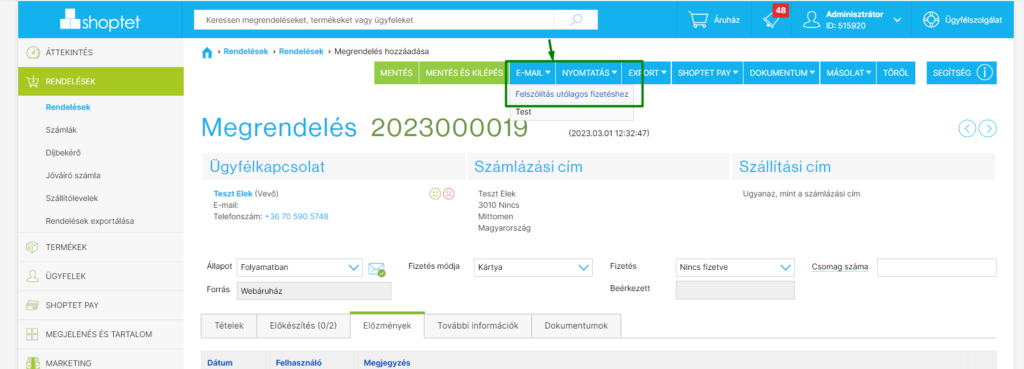Open the E-MAIL dropdown menu
The image size is (1024, 369).
point(533,73)
